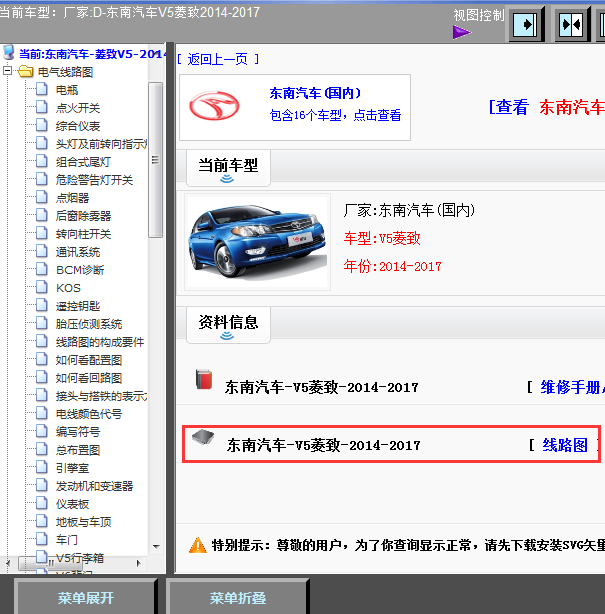605x614 pixels.
Task: Click the page icon next to 车门
Action: pos(42,539)
